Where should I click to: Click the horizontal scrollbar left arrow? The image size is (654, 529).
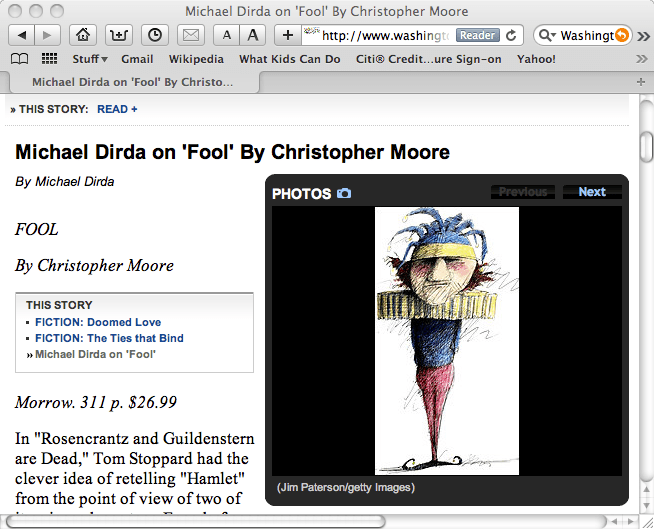tap(614, 521)
